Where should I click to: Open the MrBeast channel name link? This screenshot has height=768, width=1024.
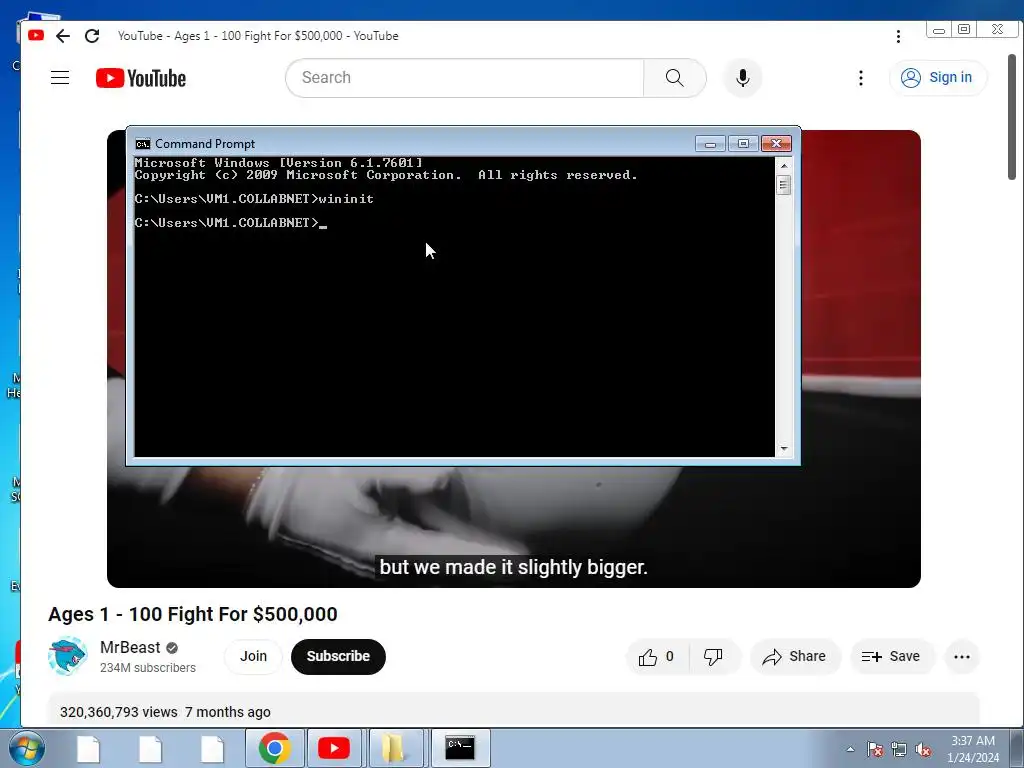pos(130,647)
